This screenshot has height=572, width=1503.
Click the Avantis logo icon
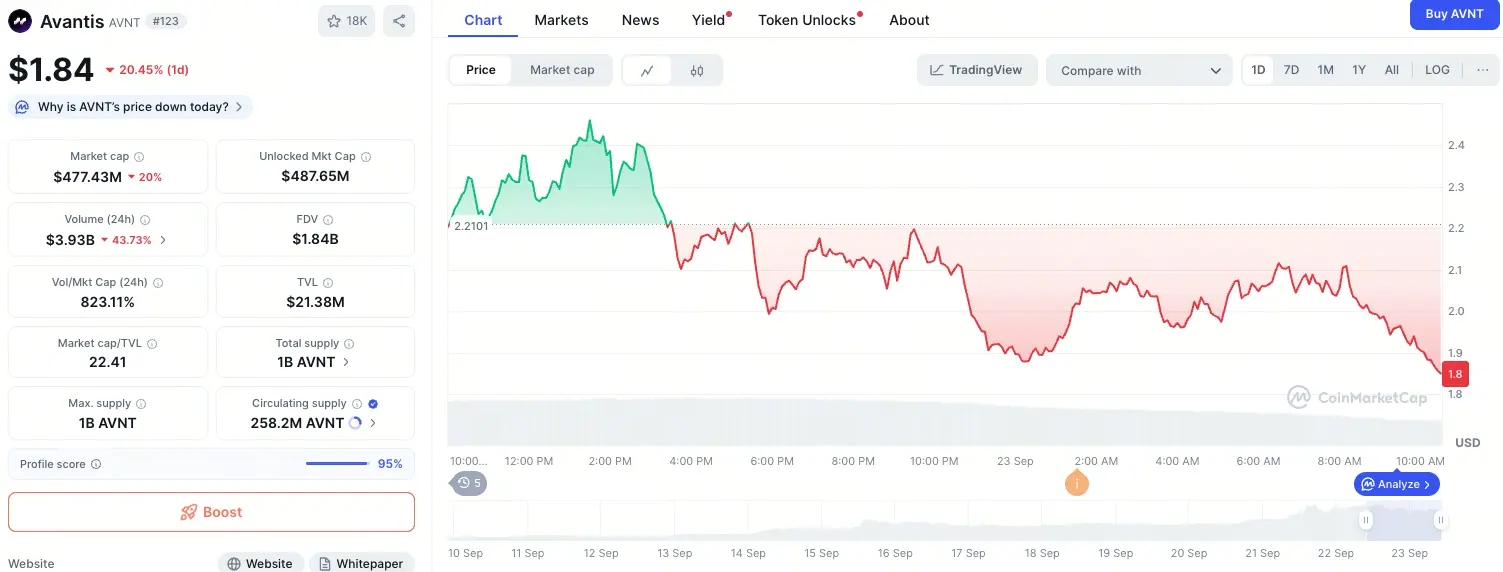tap(20, 21)
